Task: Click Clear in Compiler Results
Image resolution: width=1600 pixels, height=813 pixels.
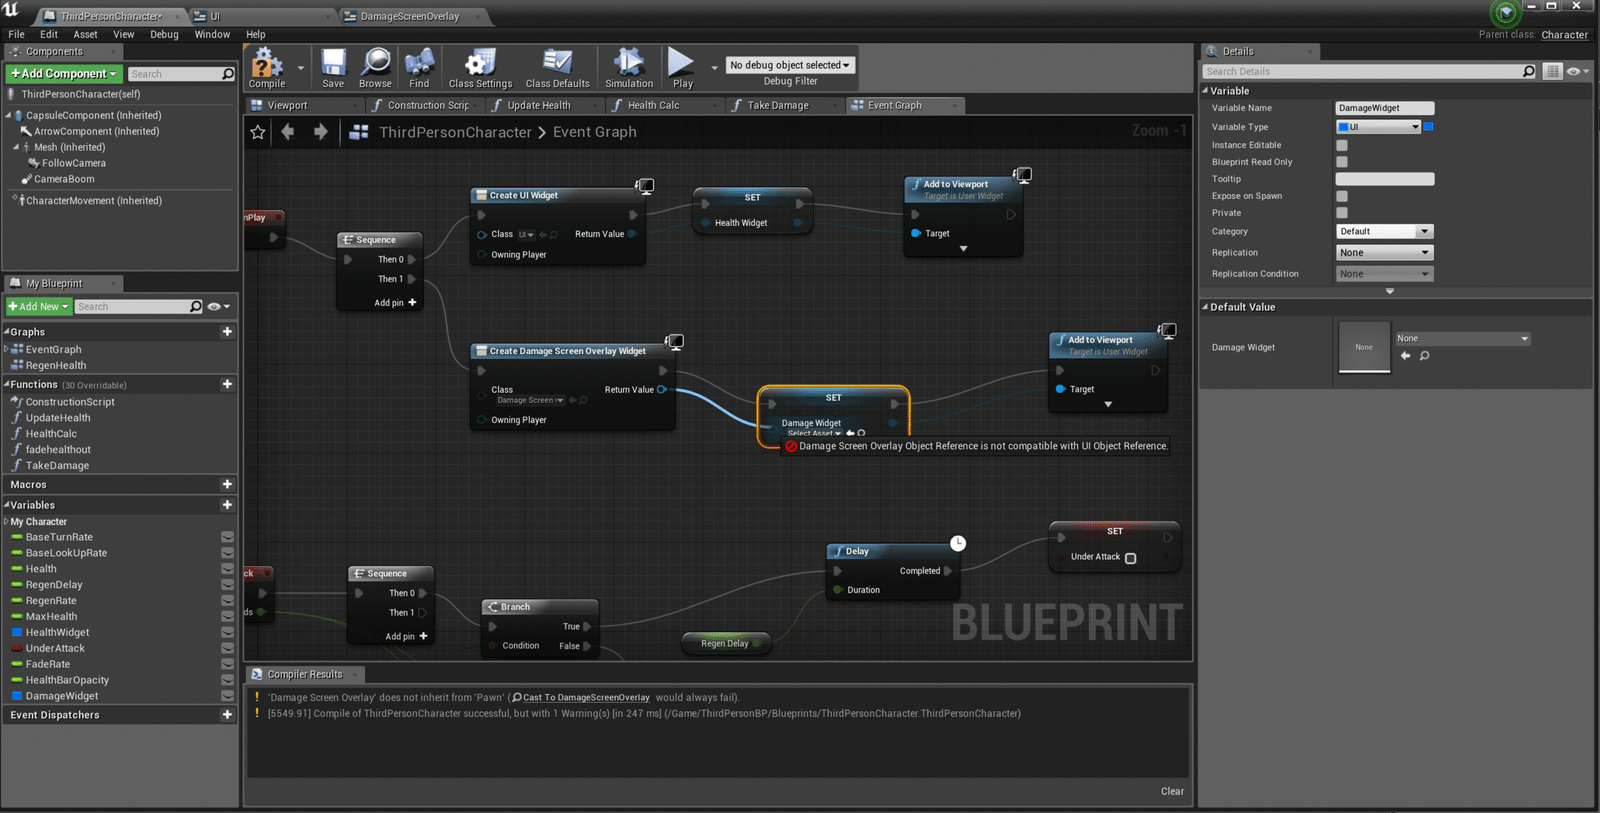Action: (1172, 791)
